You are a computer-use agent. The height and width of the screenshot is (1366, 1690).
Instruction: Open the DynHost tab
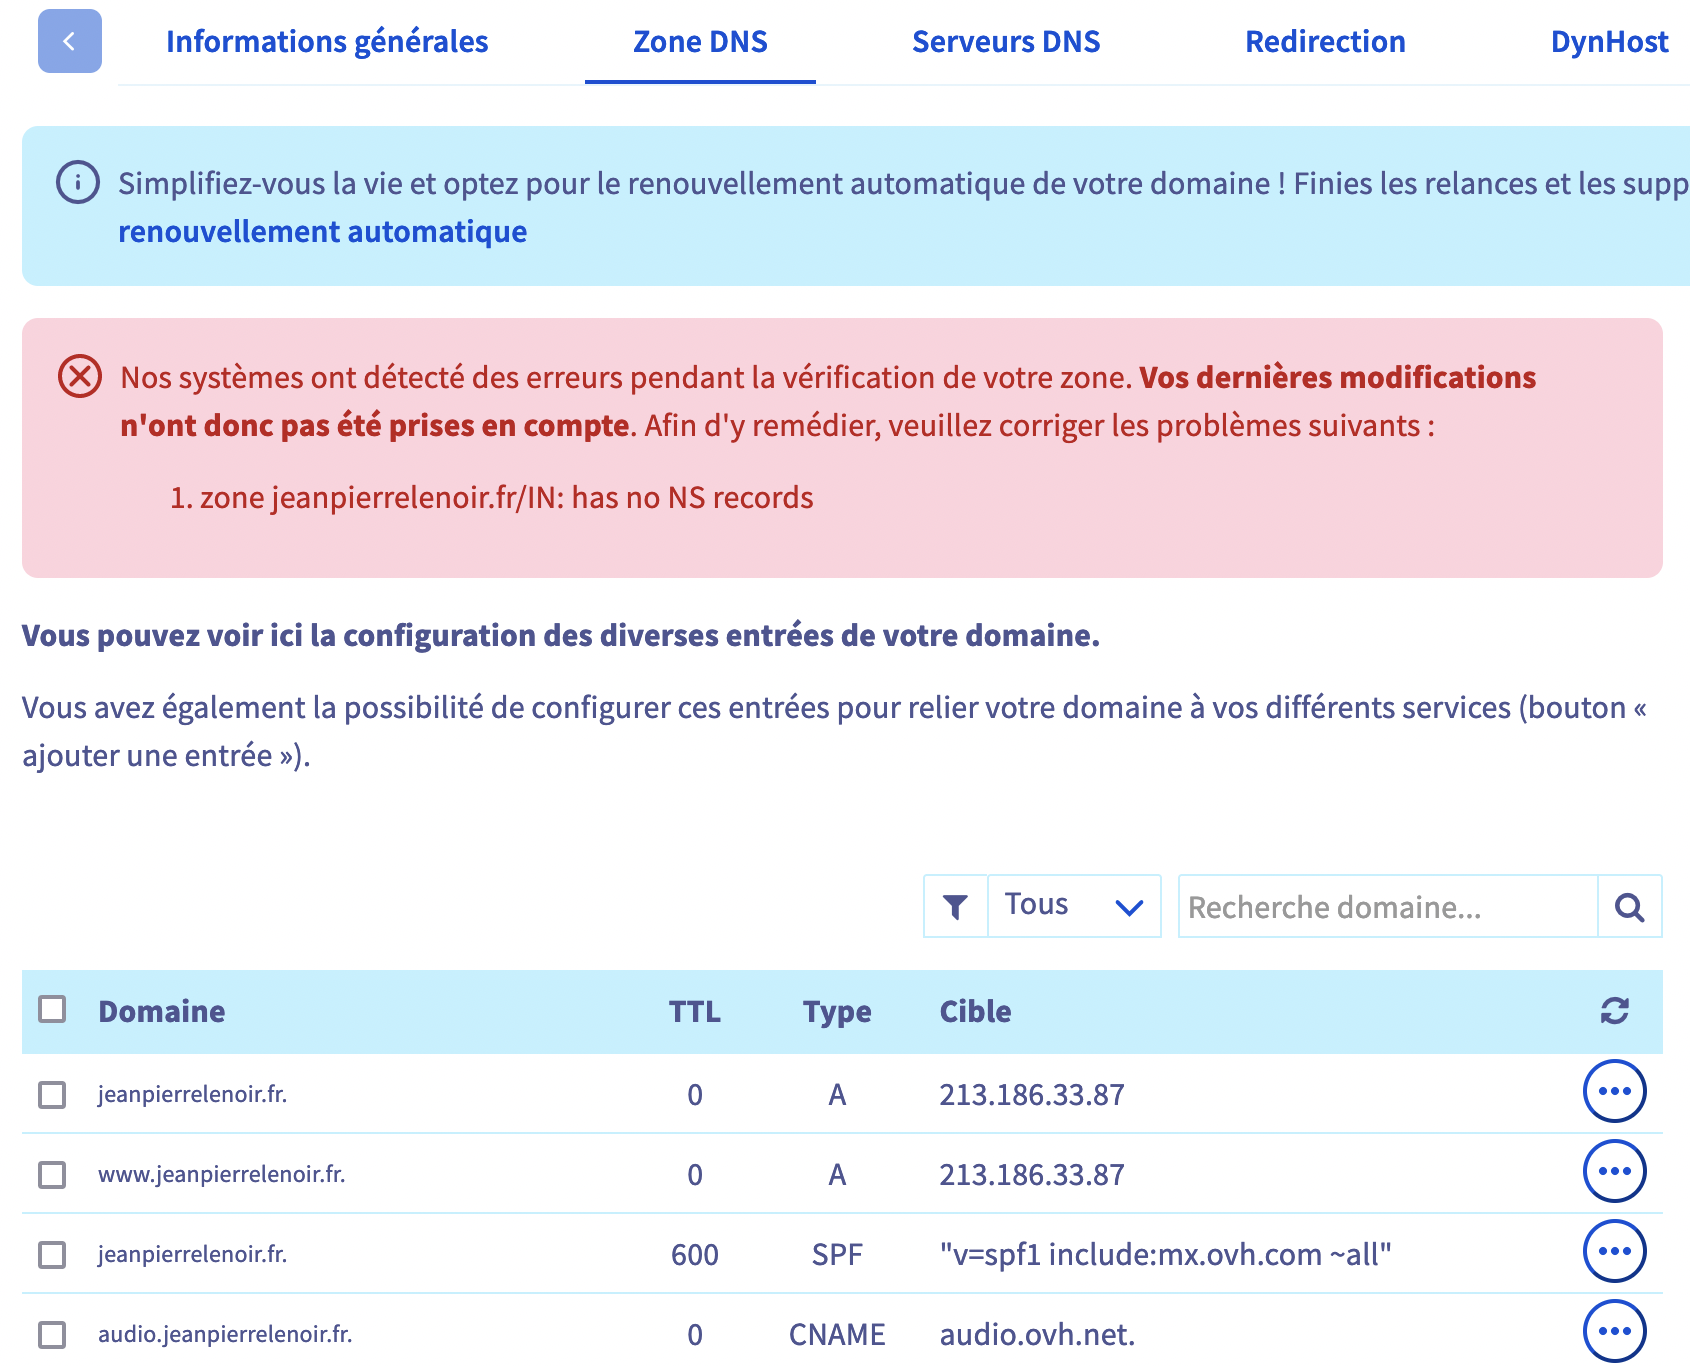click(1608, 42)
